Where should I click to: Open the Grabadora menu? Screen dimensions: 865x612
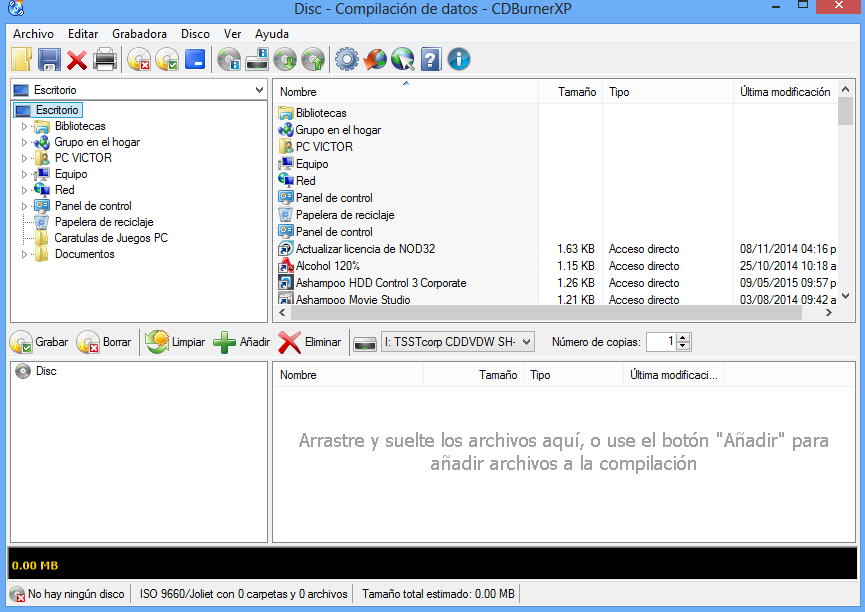[x=139, y=33]
